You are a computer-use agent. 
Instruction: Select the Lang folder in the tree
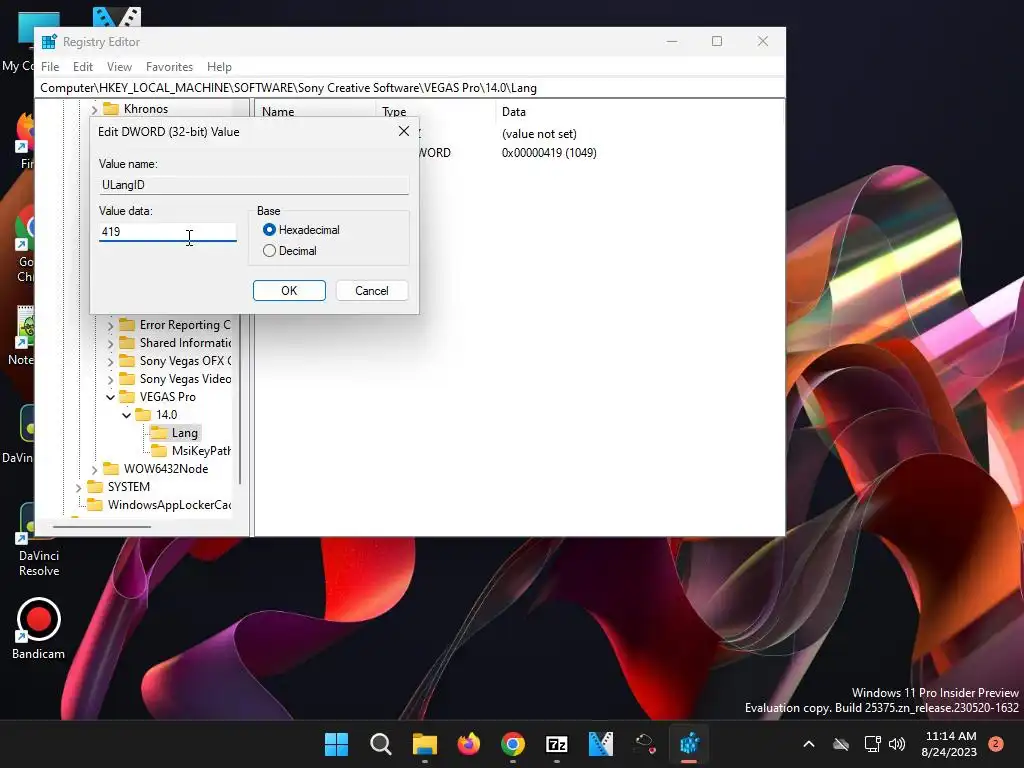click(184, 433)
